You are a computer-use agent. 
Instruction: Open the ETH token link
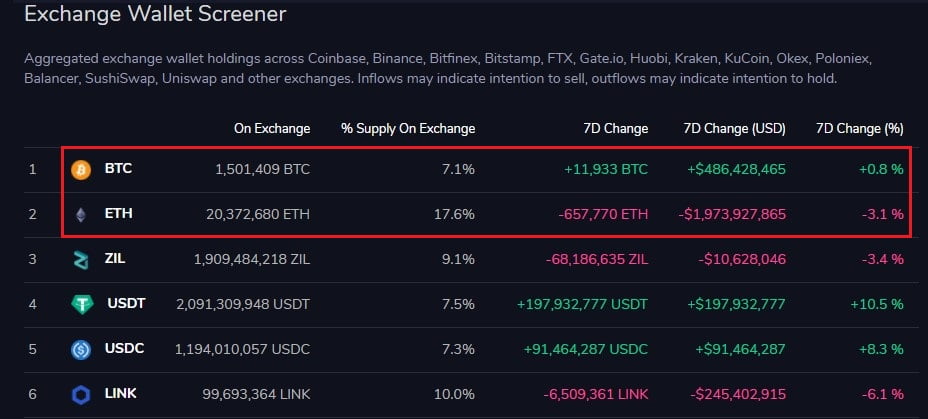point(118,214)
